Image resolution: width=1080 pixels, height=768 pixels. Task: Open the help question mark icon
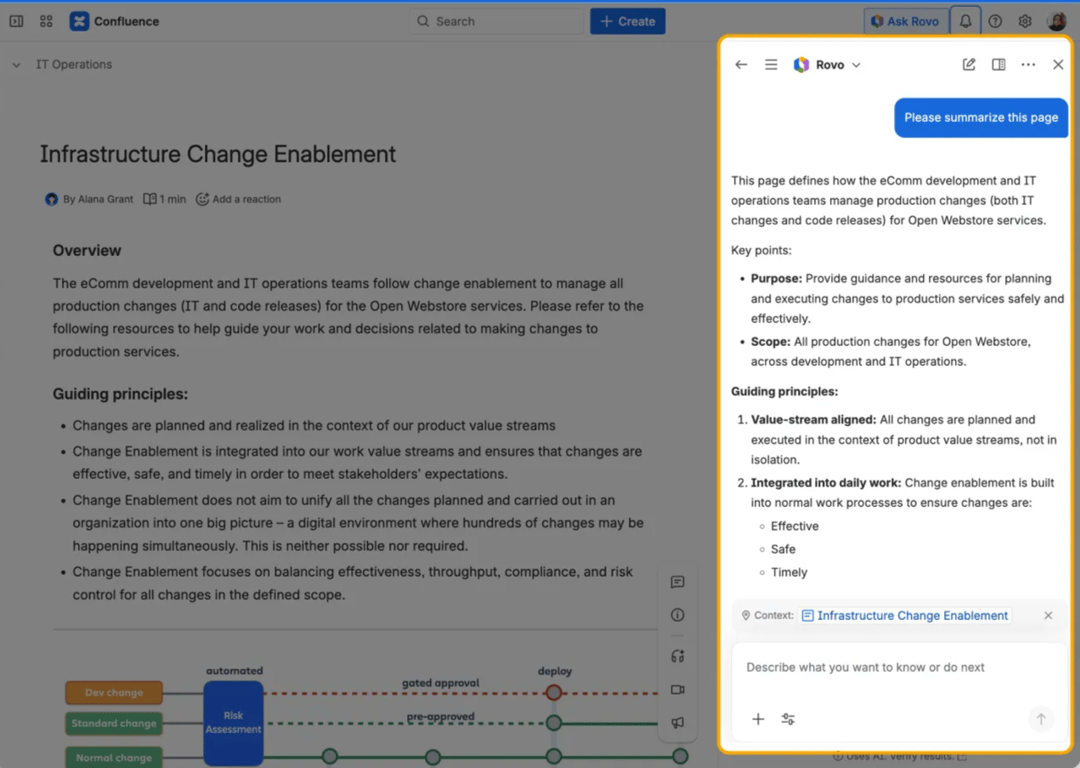point(995,21)
